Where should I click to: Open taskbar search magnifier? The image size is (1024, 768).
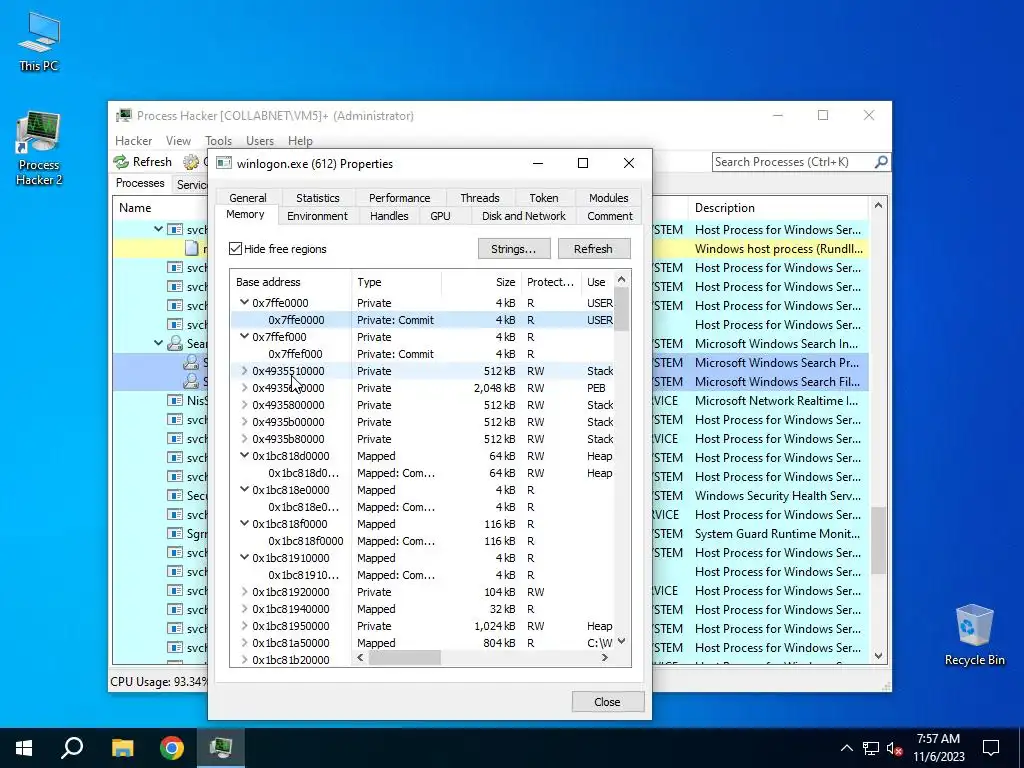point(72,748)
